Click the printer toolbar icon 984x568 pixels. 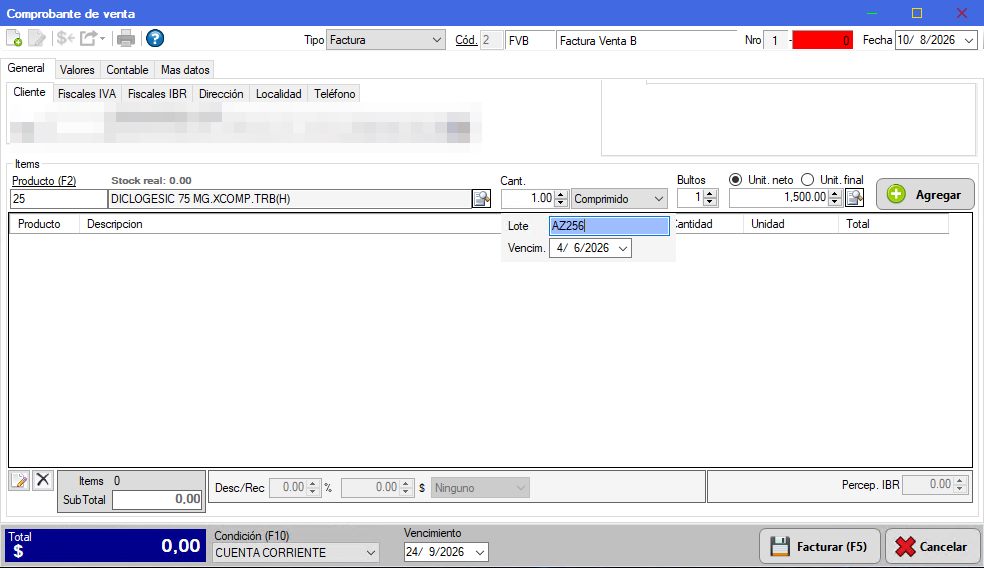tap(126, 39)
